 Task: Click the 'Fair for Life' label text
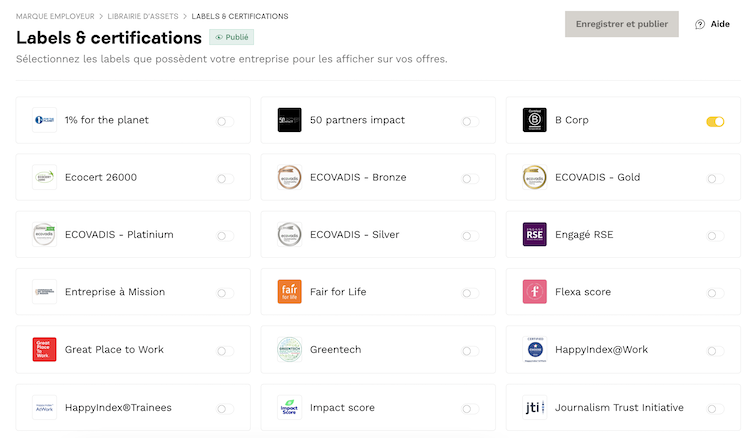point(338,292)
